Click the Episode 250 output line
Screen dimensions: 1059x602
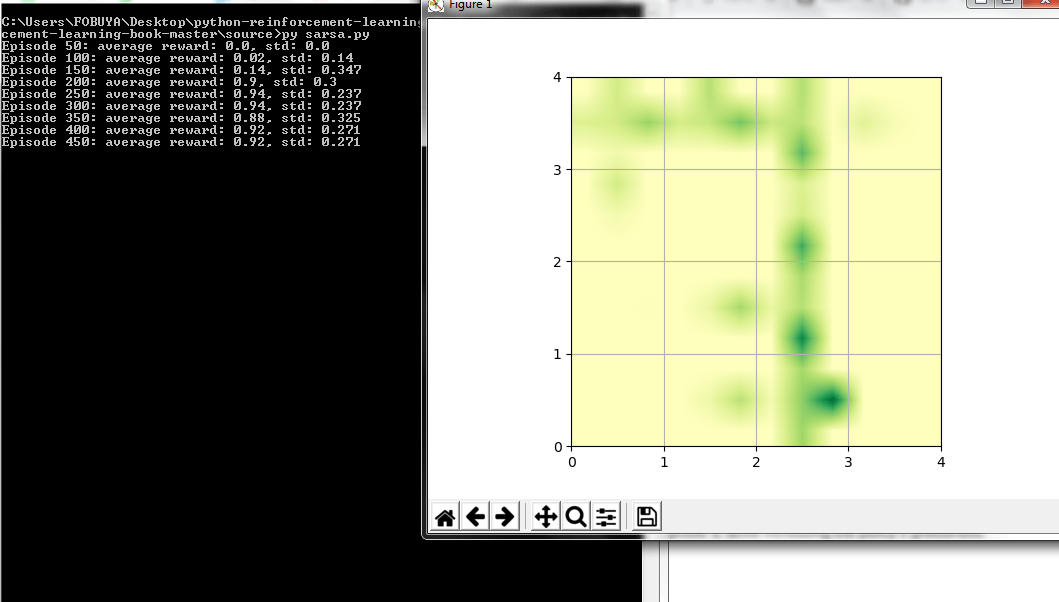click(181, 94)
